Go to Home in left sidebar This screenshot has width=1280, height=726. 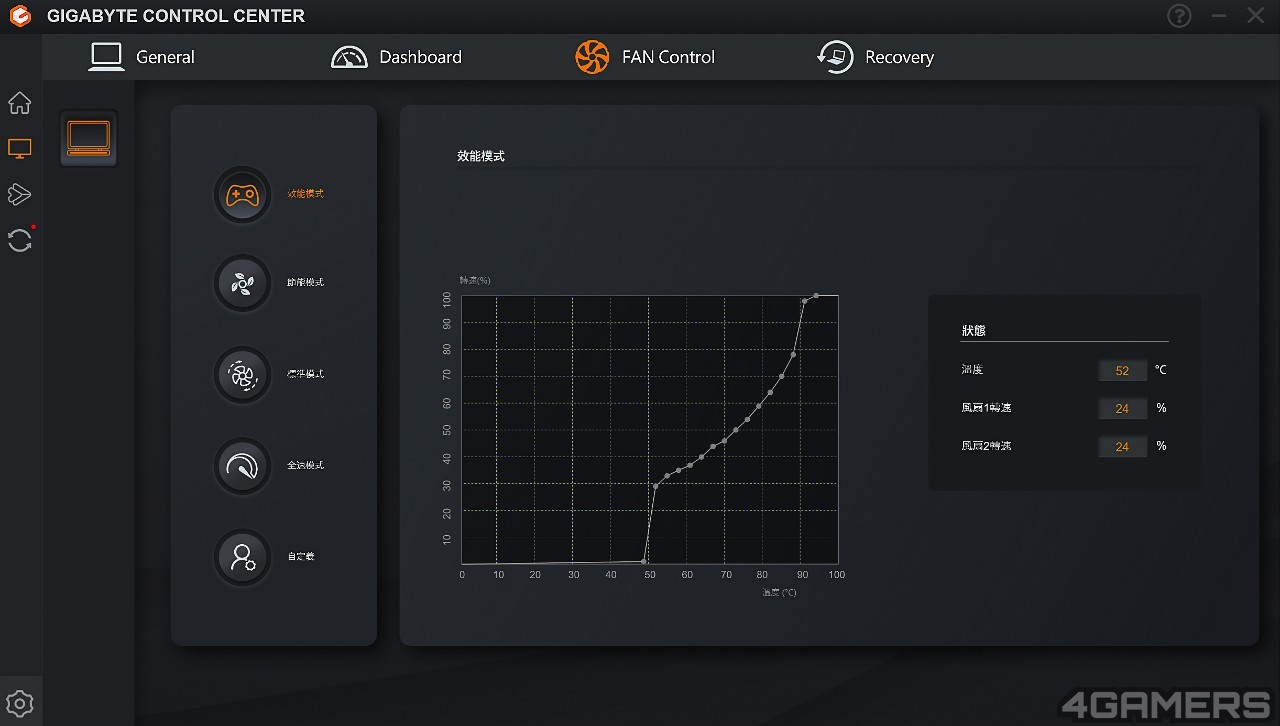click(20, 103)
